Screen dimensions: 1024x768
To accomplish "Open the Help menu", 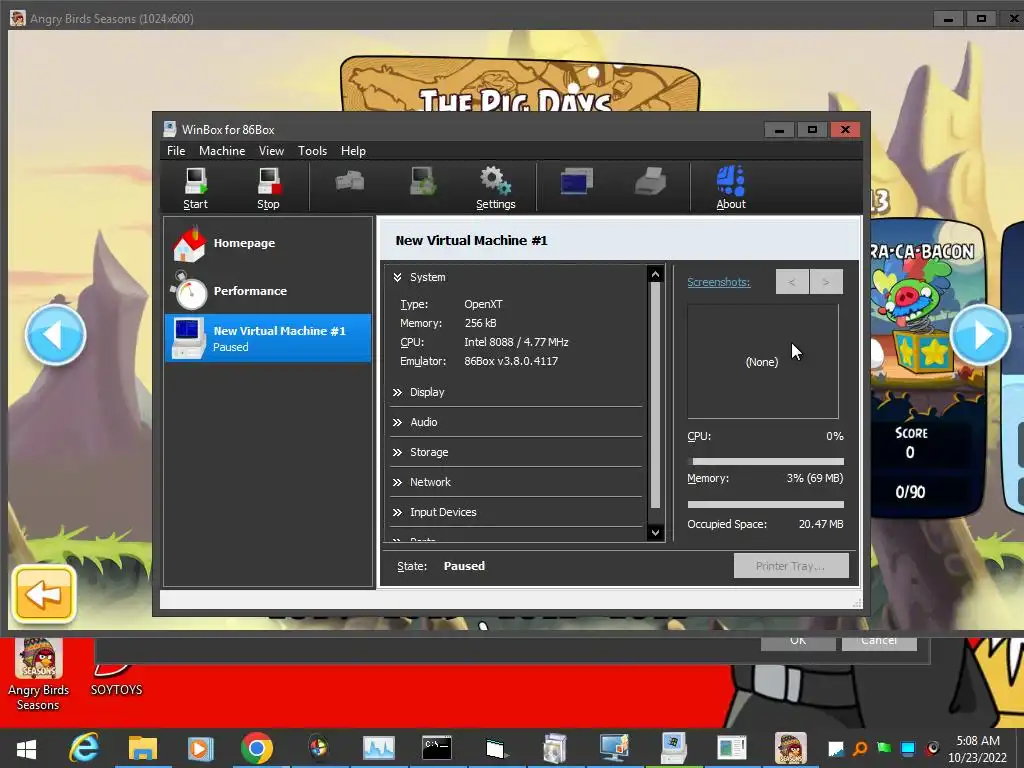I will tap(353, 151).
